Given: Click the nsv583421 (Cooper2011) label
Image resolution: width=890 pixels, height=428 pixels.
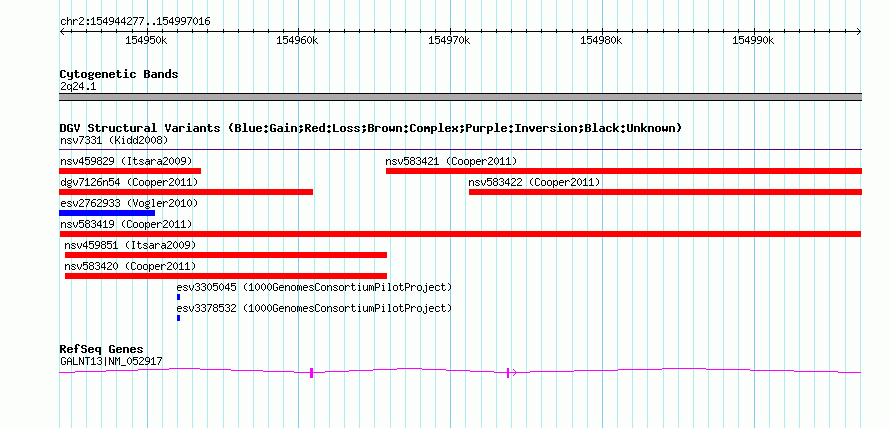Looking at the screenshot, I should [x=451, y=161].
